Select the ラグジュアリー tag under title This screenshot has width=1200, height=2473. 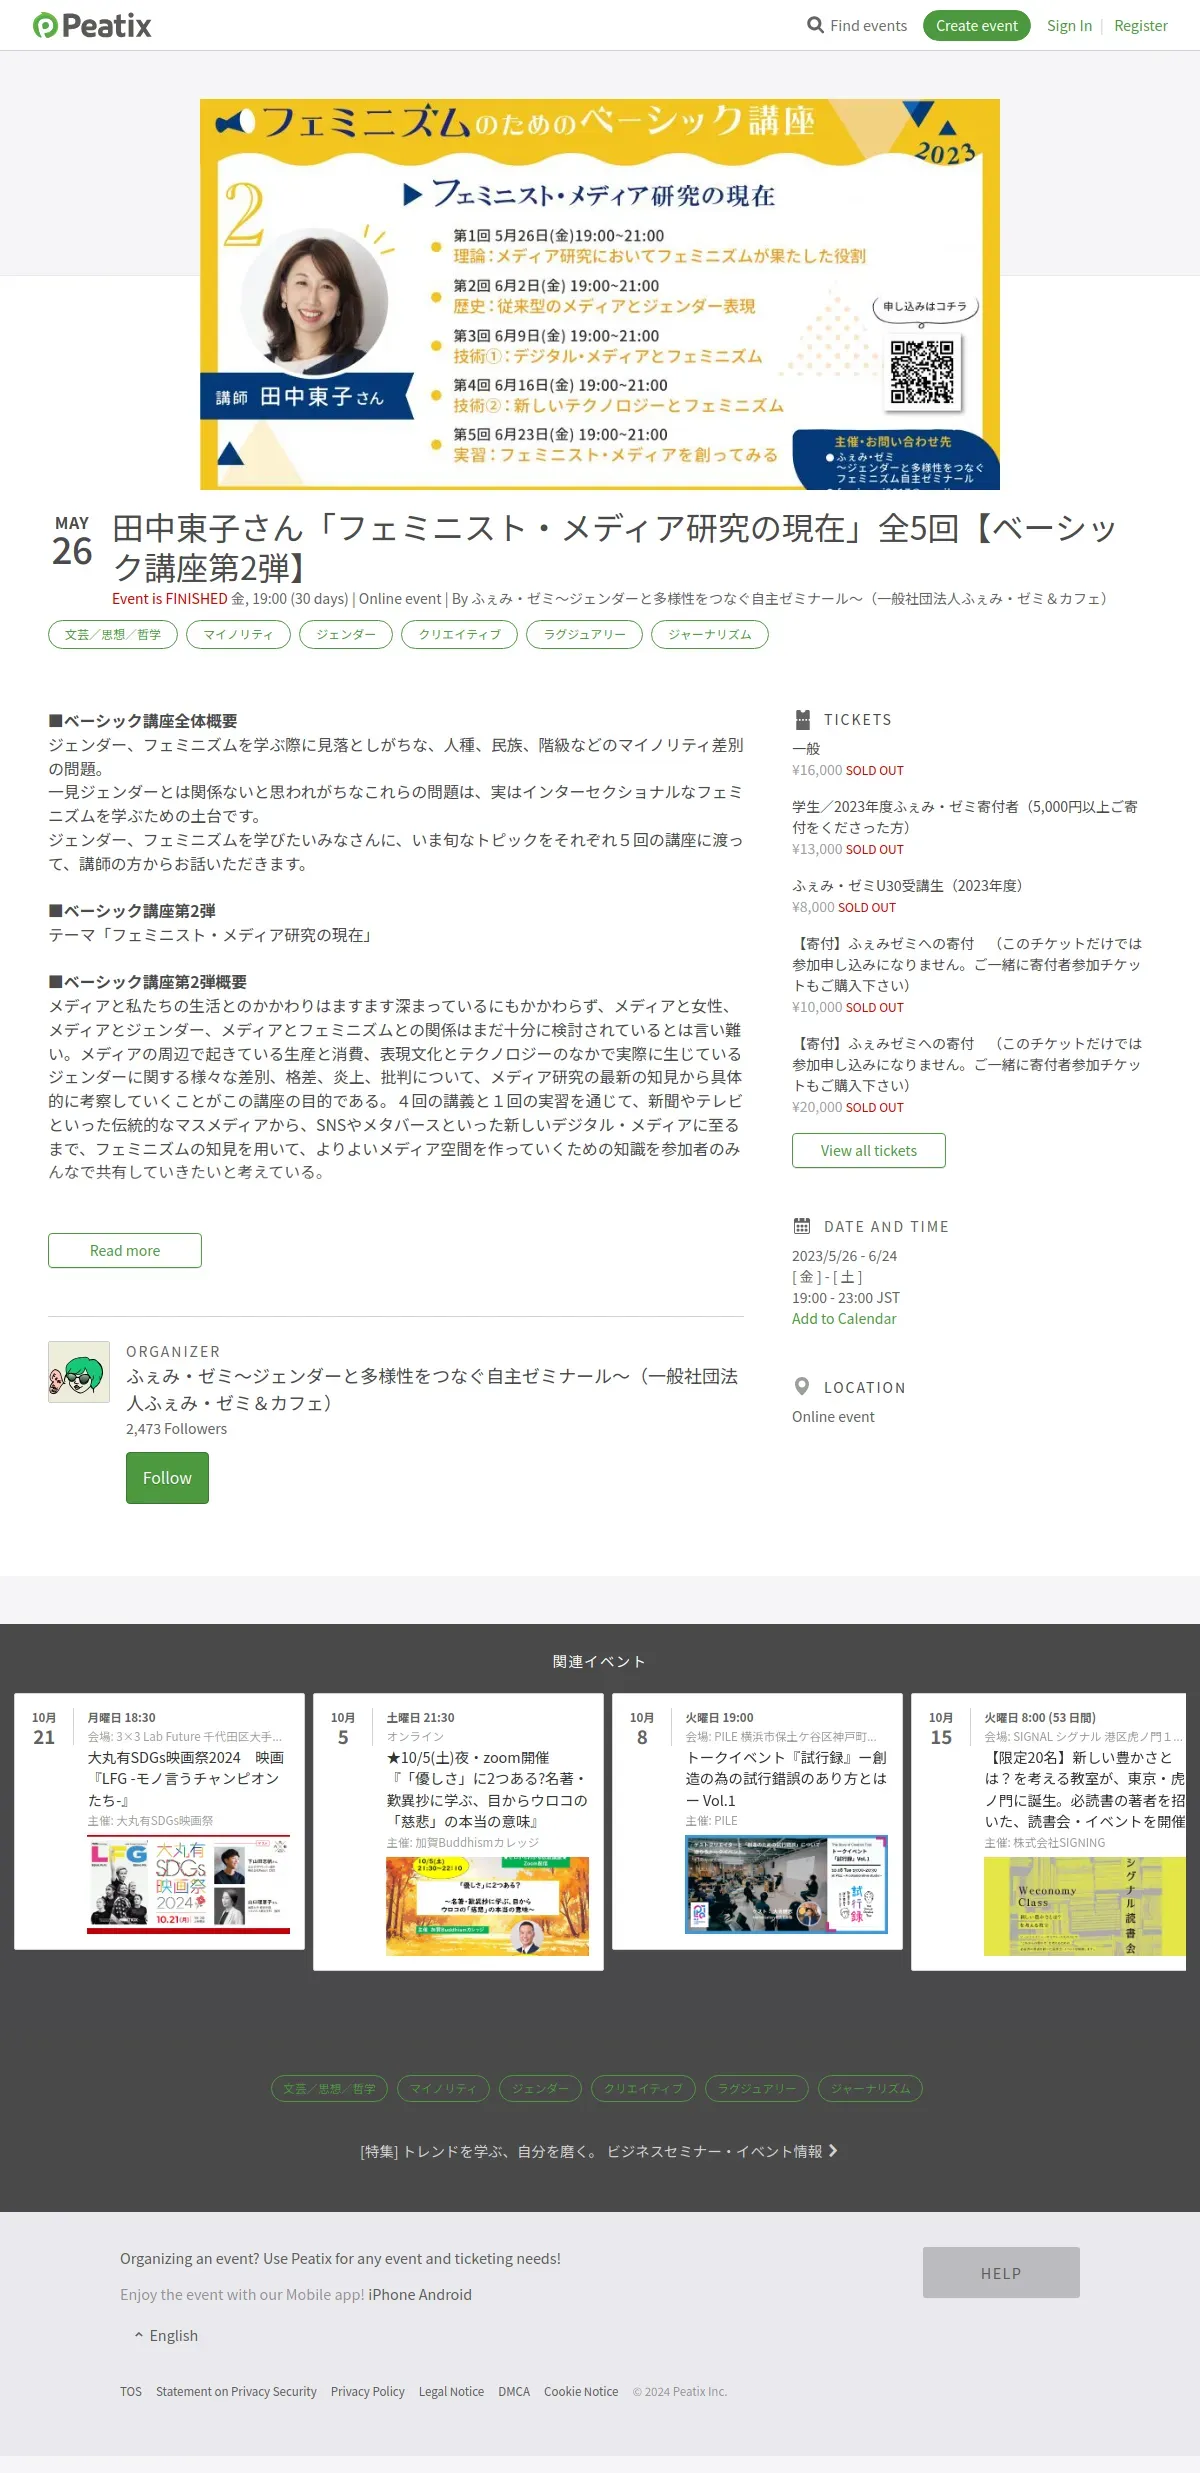click(584, 634)
